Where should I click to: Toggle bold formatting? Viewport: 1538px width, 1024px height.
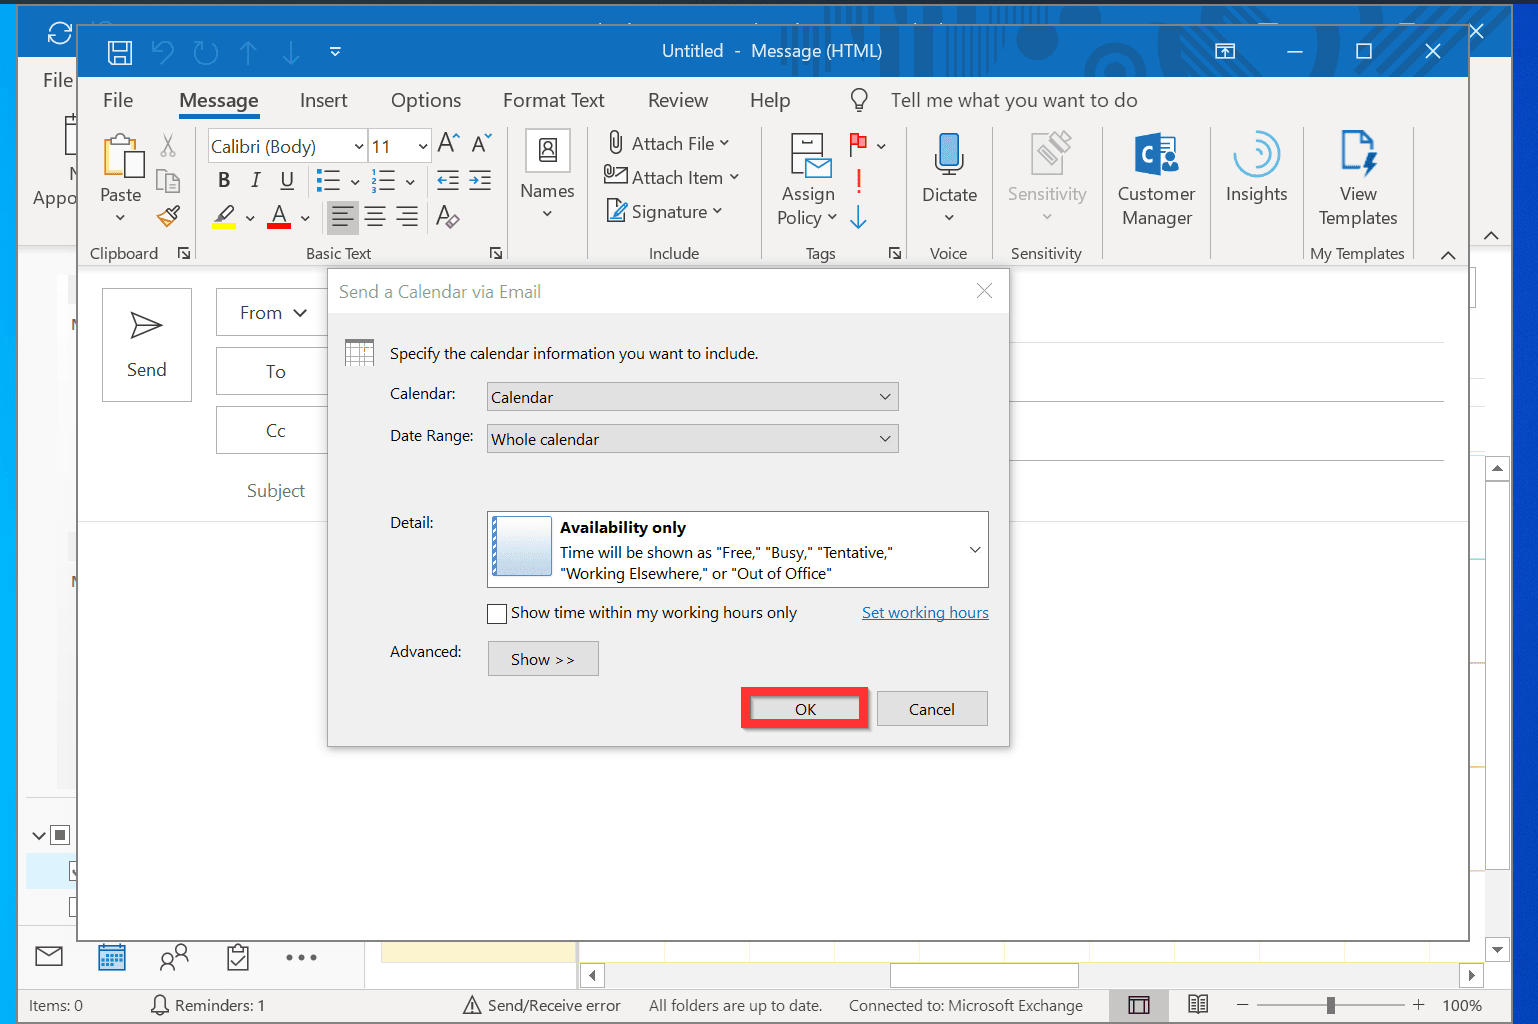click(x=223, y=180)
